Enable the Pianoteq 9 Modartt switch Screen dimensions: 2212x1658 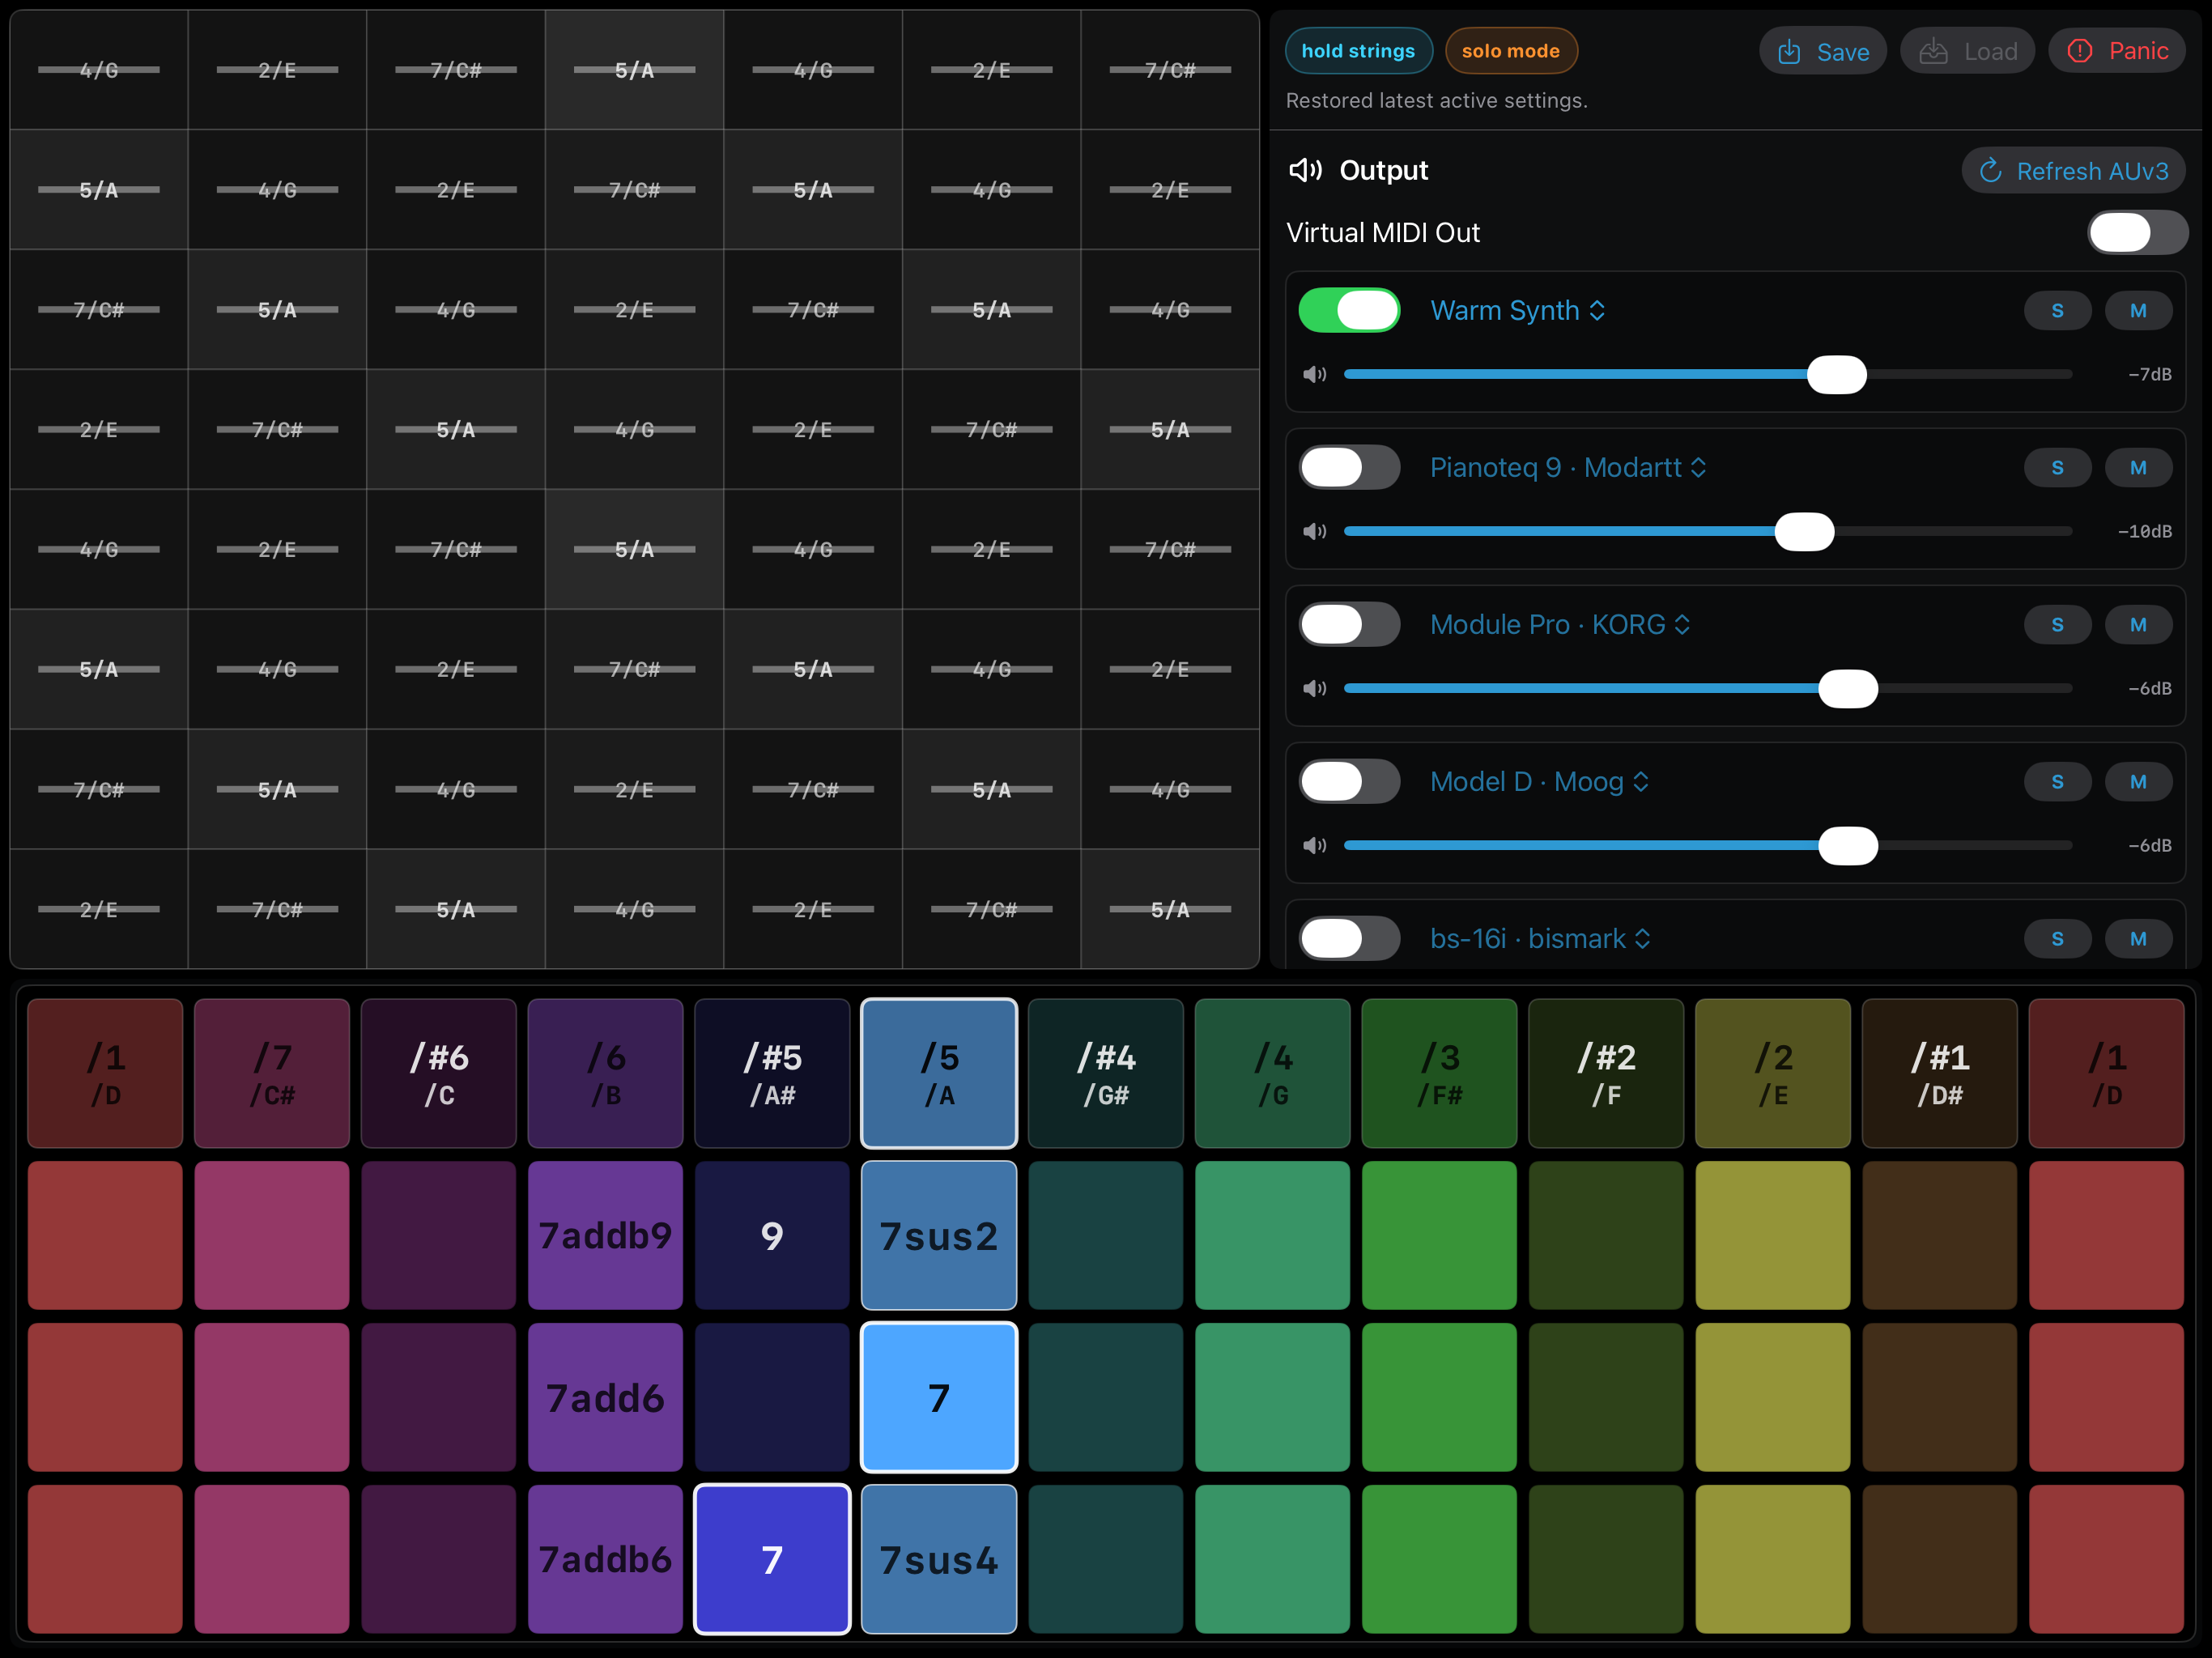[1349, 467]
